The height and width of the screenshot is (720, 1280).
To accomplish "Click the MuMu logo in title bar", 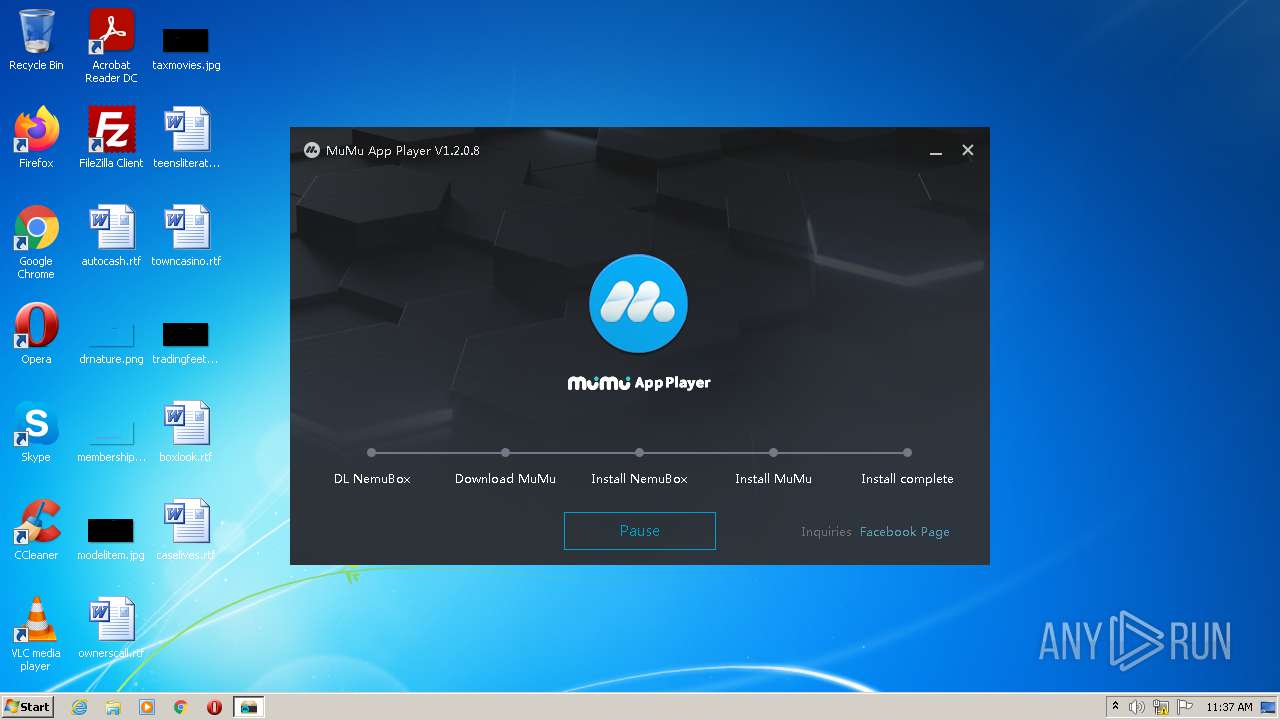I will point(312,151).
